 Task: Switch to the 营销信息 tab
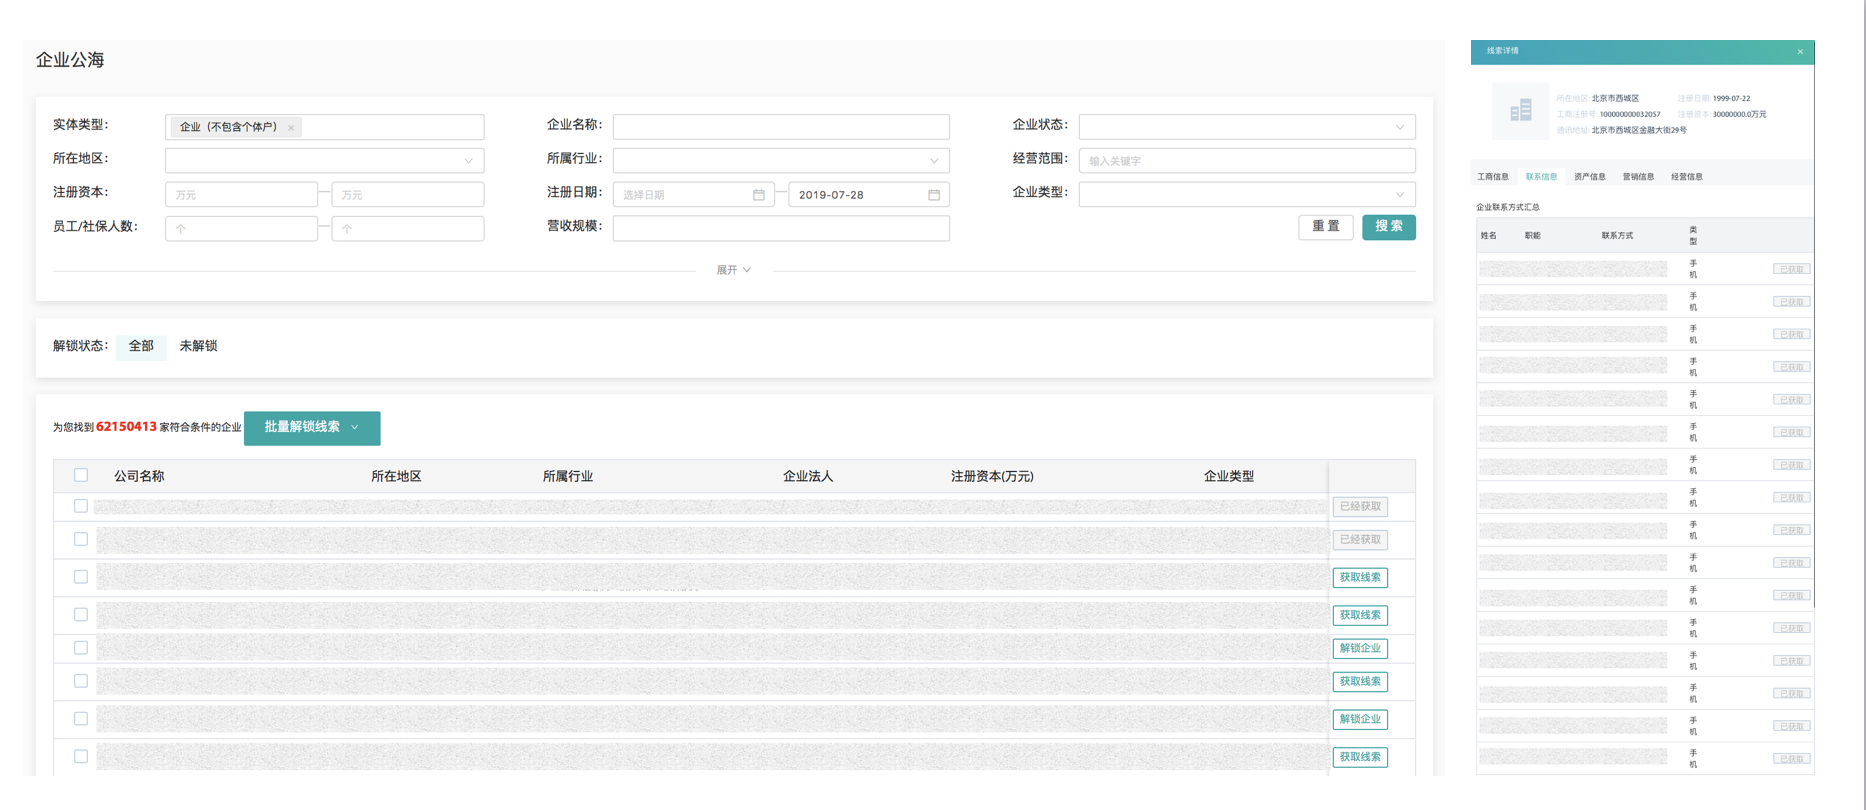(x=1638, y=177)
